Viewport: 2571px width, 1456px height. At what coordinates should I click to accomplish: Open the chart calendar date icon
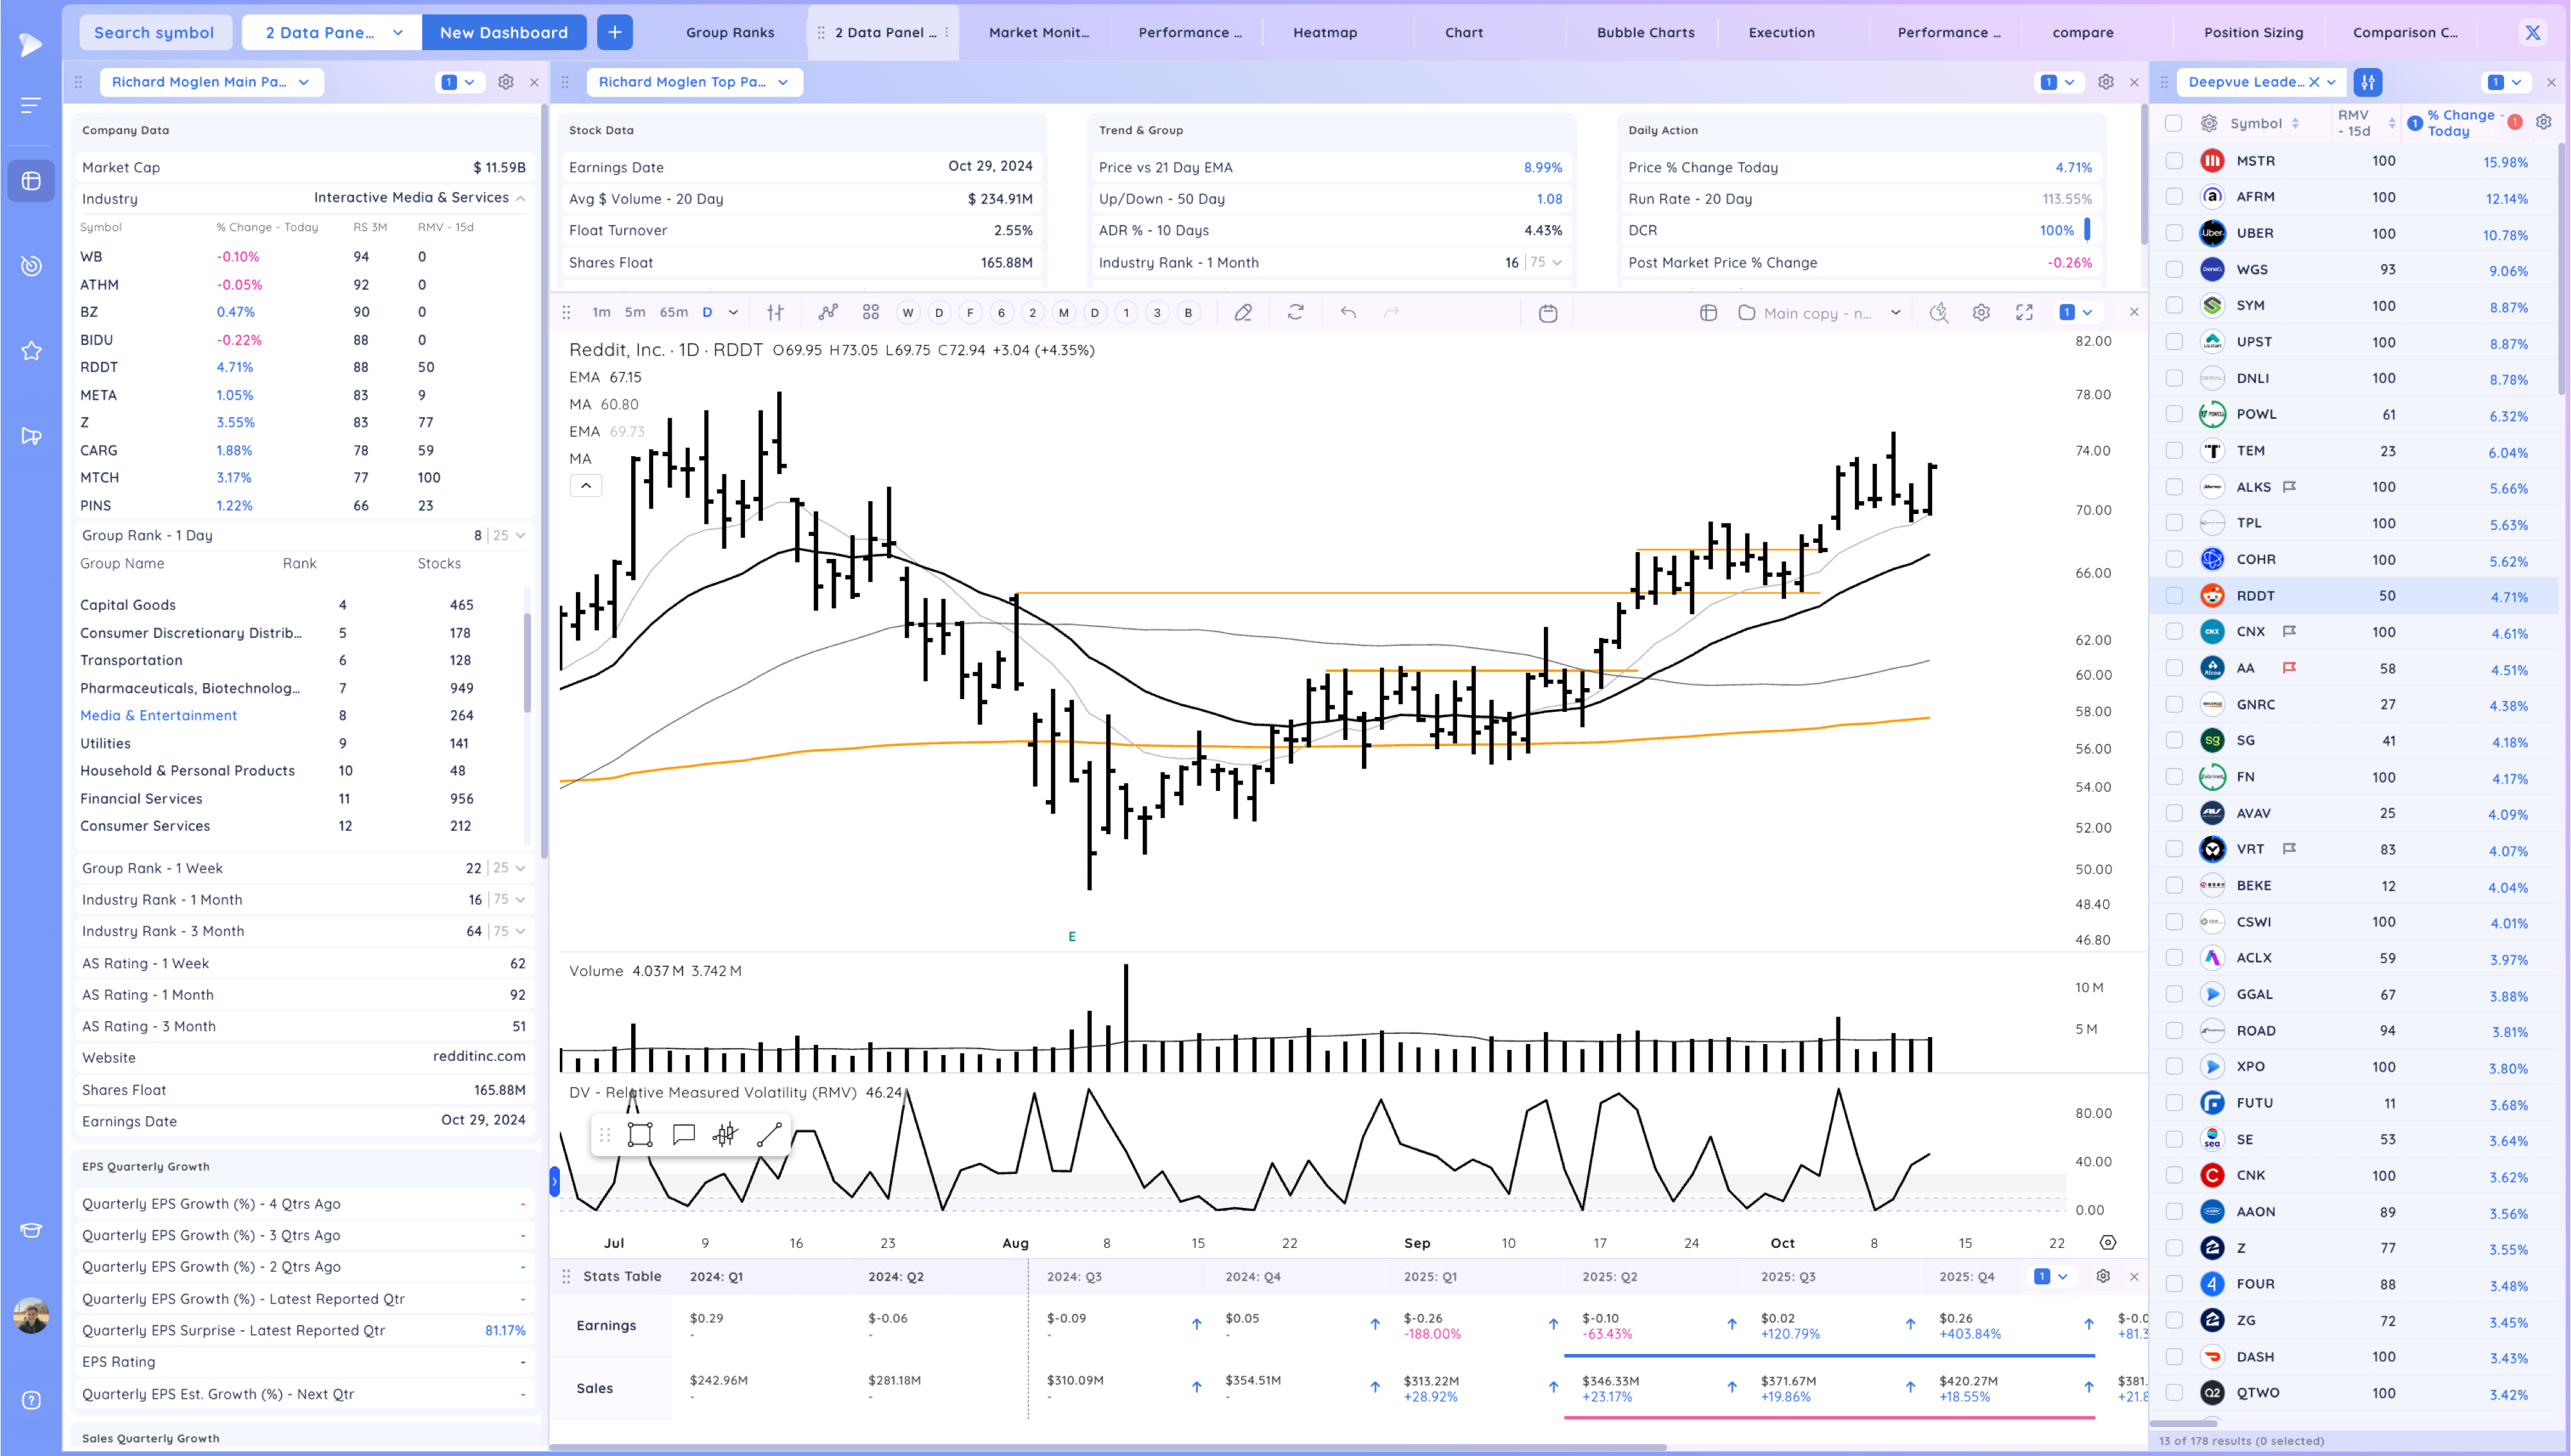click(x=1548, y=313)
